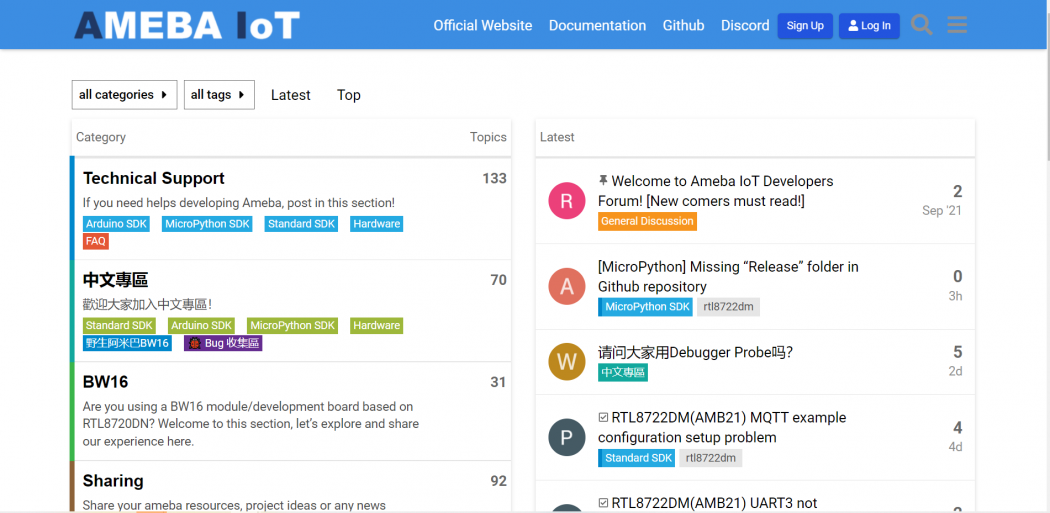This screenshot has height=513, width=1050.
Task: Select the orange General Discussion tag
Action: pos(648,222)
